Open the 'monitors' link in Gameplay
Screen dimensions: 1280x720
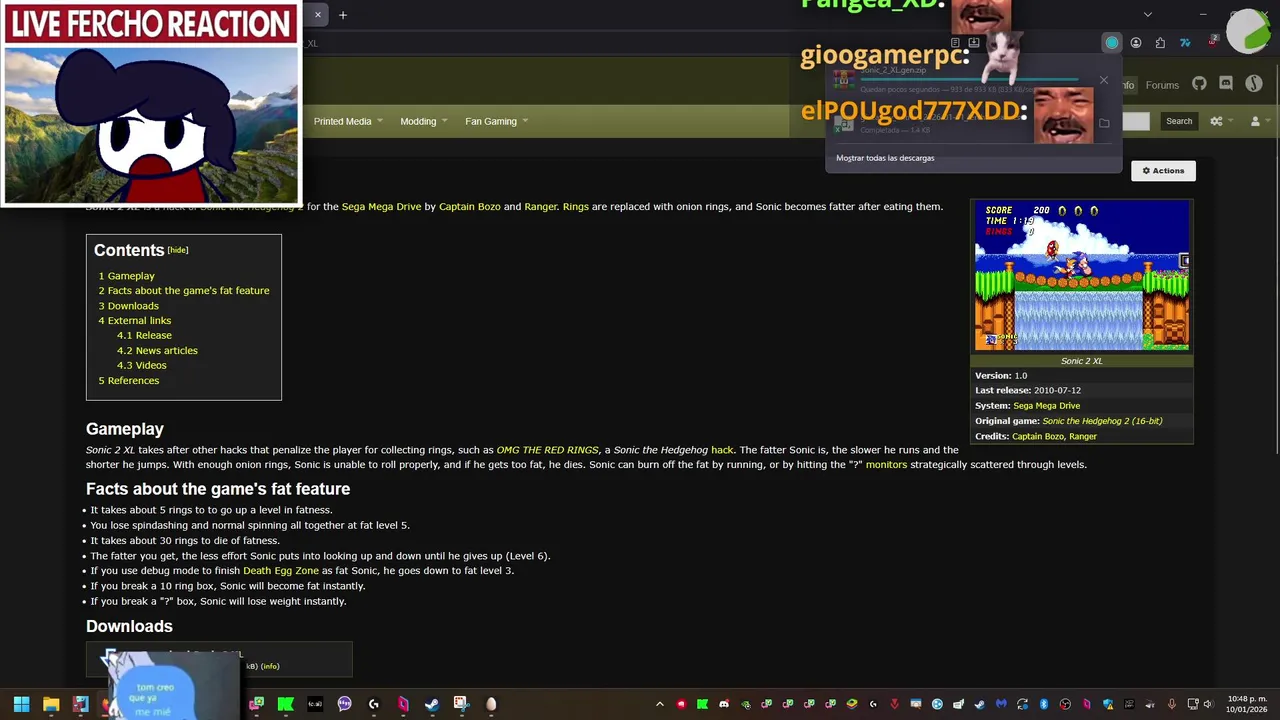coord(886,465)
